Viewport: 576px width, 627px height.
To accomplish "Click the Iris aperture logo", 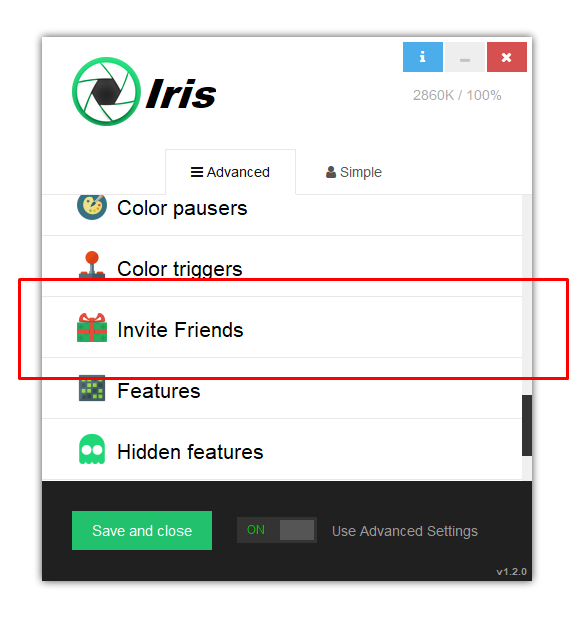I will tap(106, 92).
